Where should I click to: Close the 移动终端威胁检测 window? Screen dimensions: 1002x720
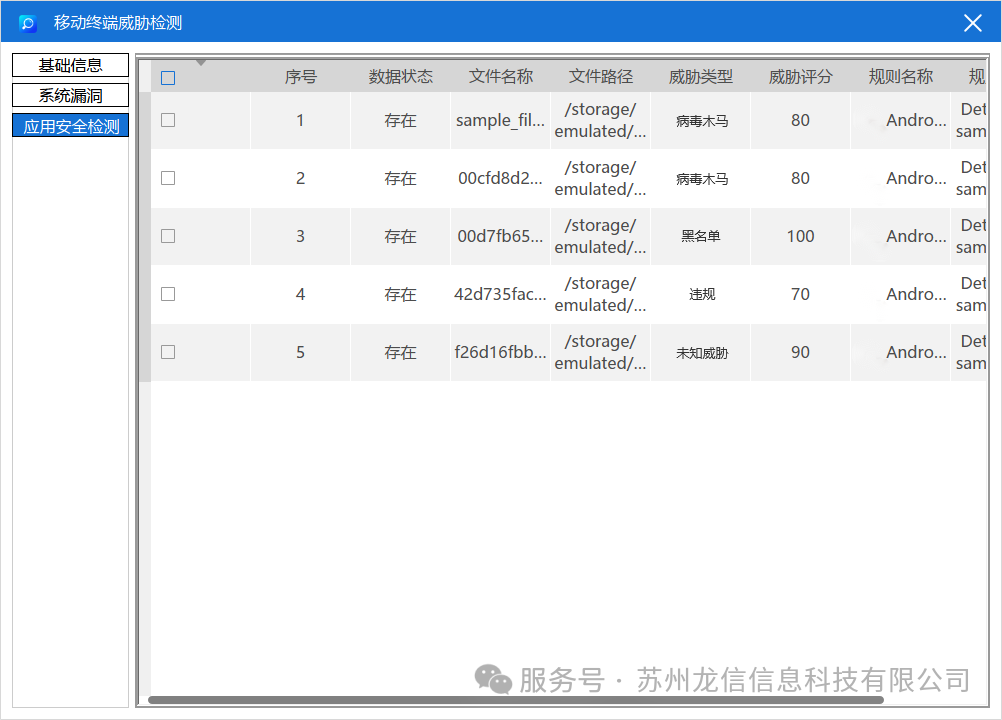pos(972,23)
